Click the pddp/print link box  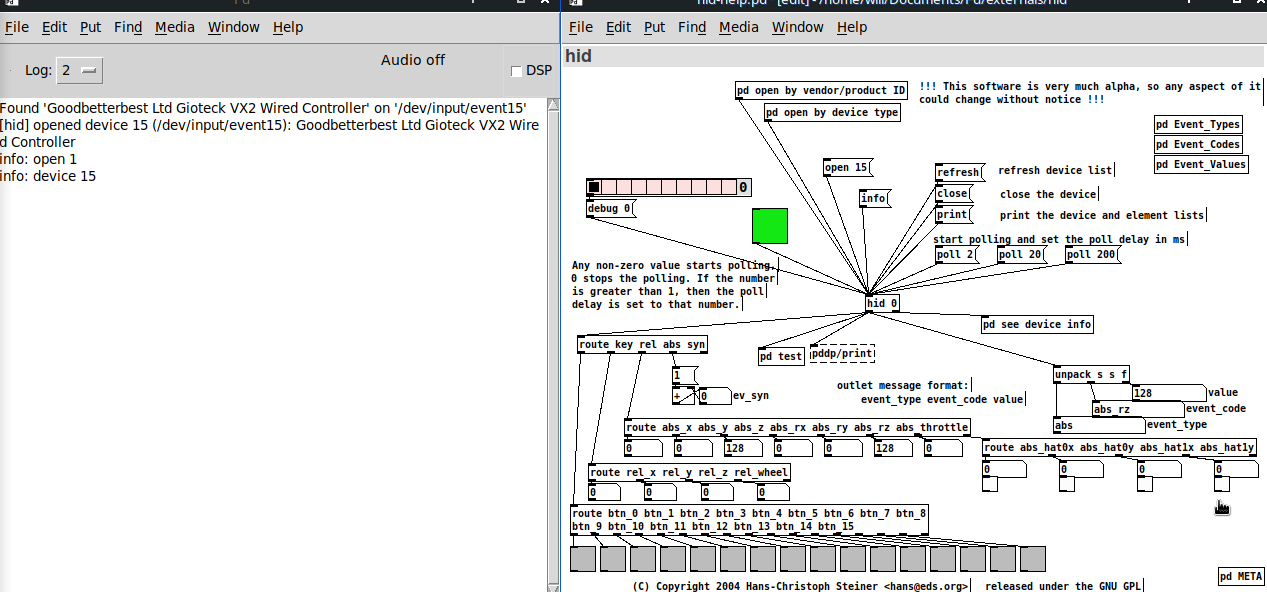pyautogui.click(x=841, y=354)
